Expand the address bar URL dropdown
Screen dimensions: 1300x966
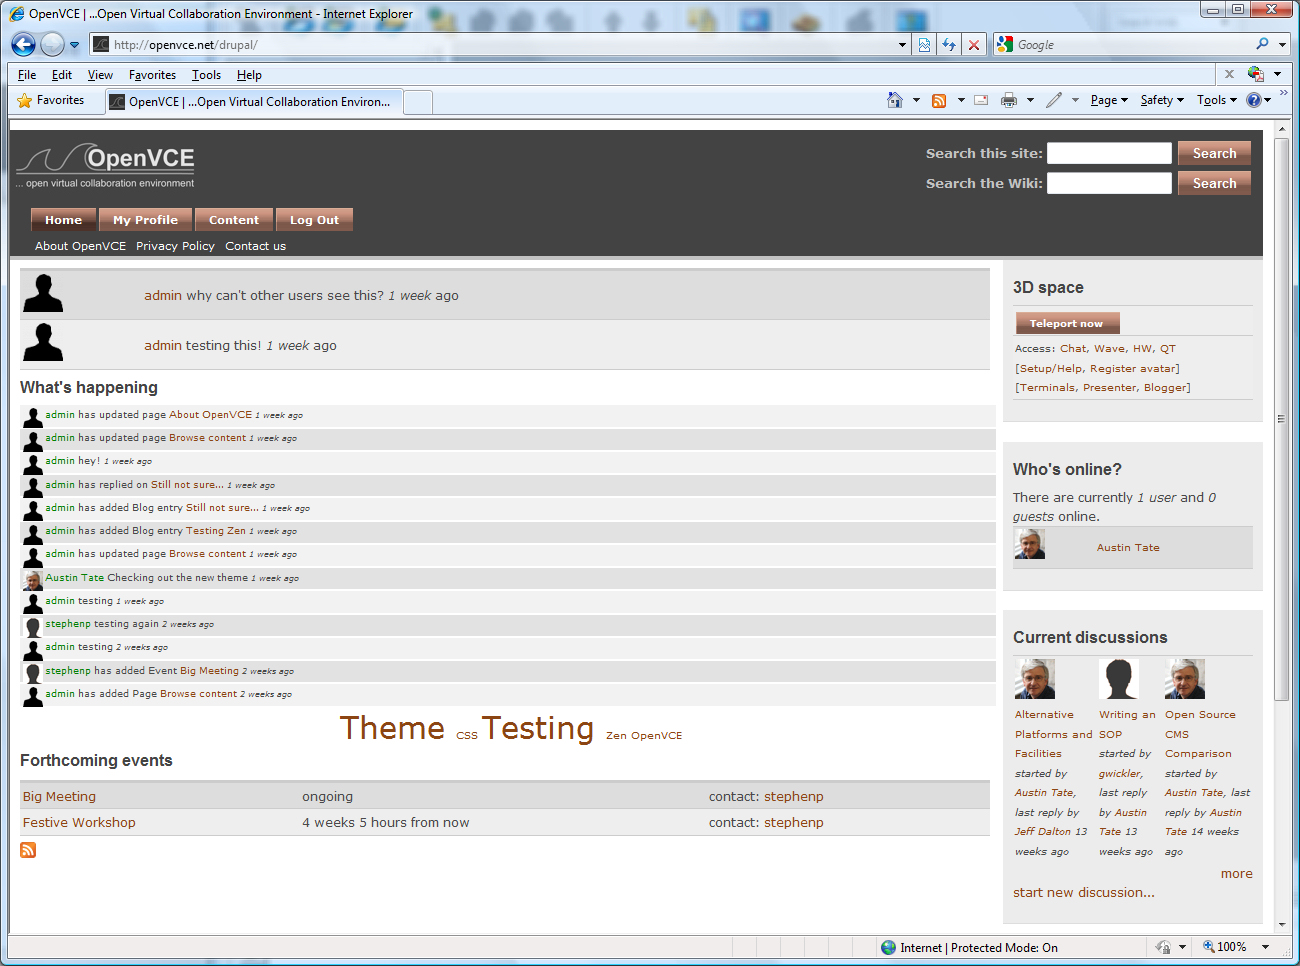click(902, 45)
